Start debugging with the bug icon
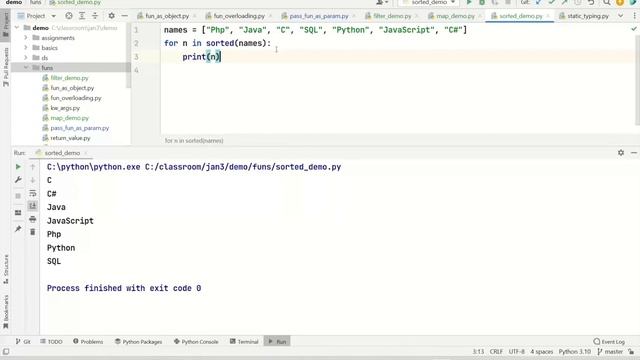The height and width of the screenshot is (360, 640). tap(482, 2)
